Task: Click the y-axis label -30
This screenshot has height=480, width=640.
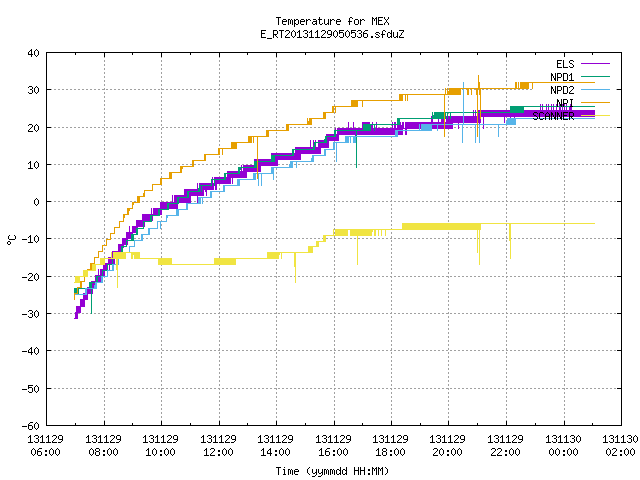Action: click(x=31, y=314)
